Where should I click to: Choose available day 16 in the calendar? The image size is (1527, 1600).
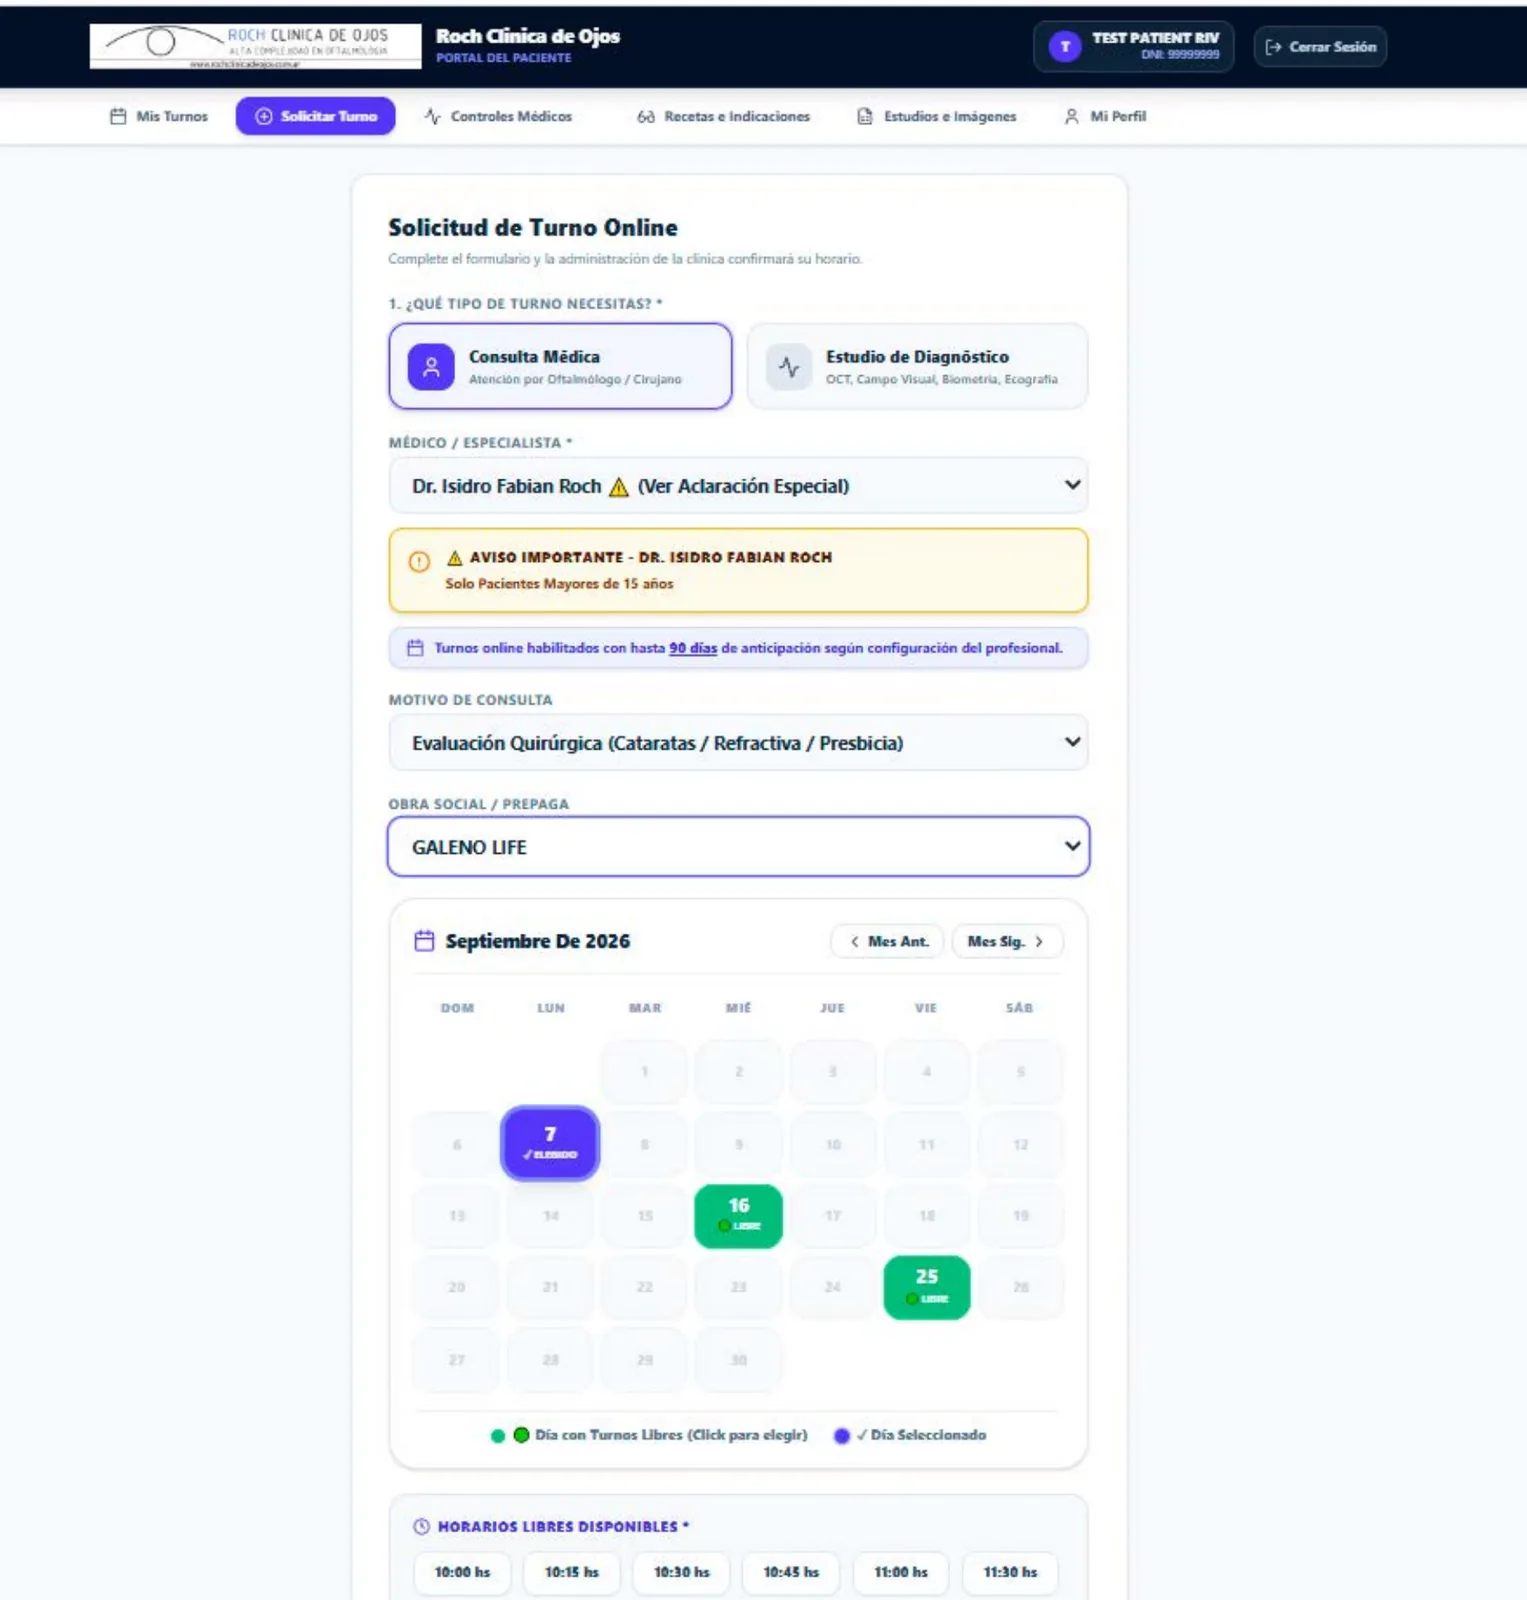pos(739,1216)
